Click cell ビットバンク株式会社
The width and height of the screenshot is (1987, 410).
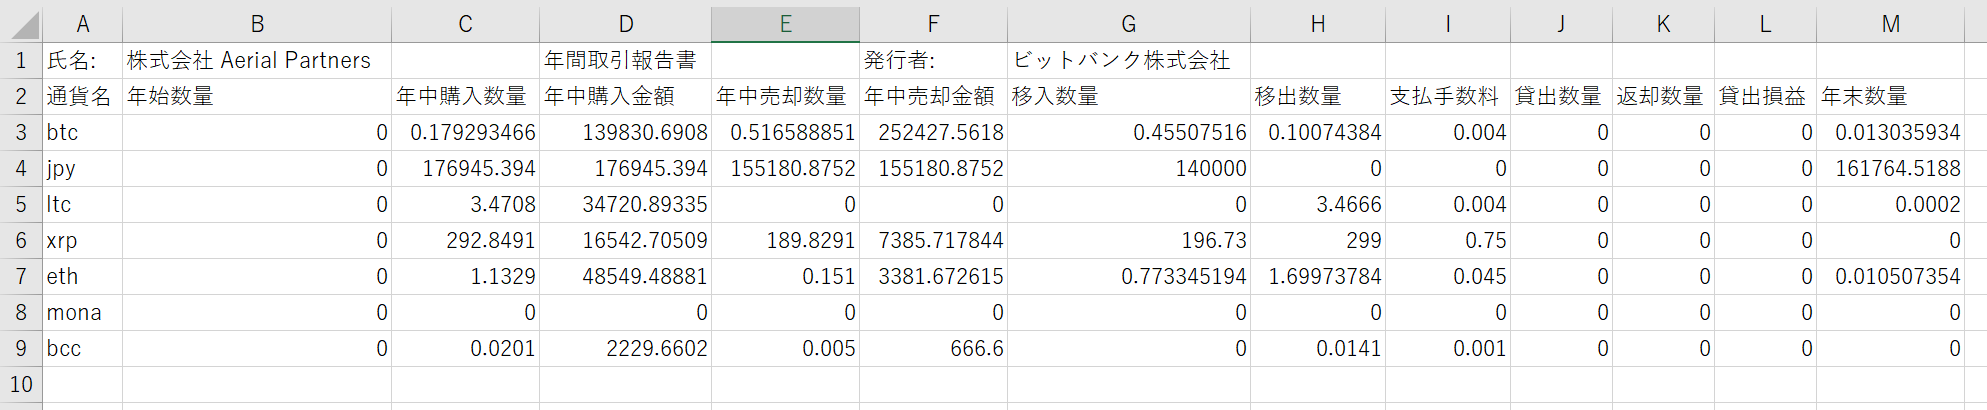(x=1128, y=61)
